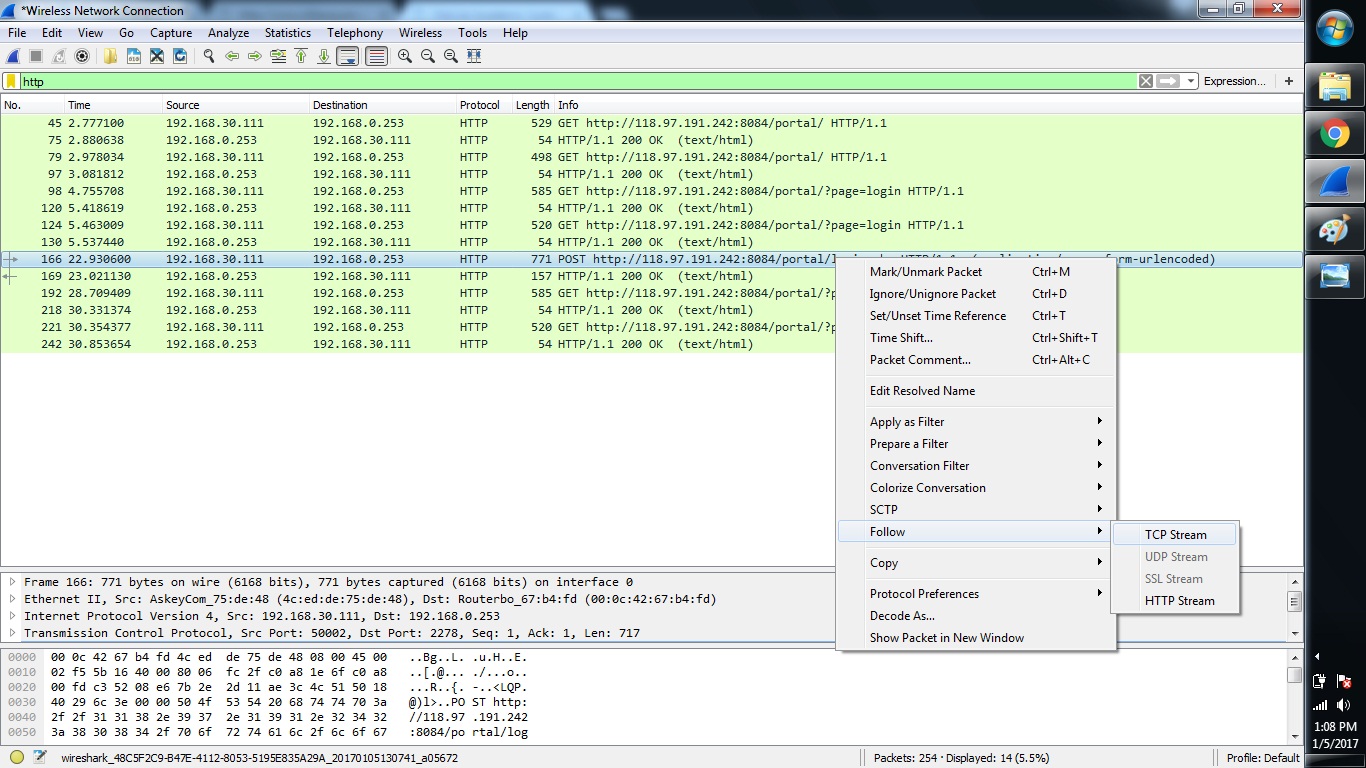Open capture options via the gear icon
The width and height of the screenshot is (1366, 768).
[82, 56]
